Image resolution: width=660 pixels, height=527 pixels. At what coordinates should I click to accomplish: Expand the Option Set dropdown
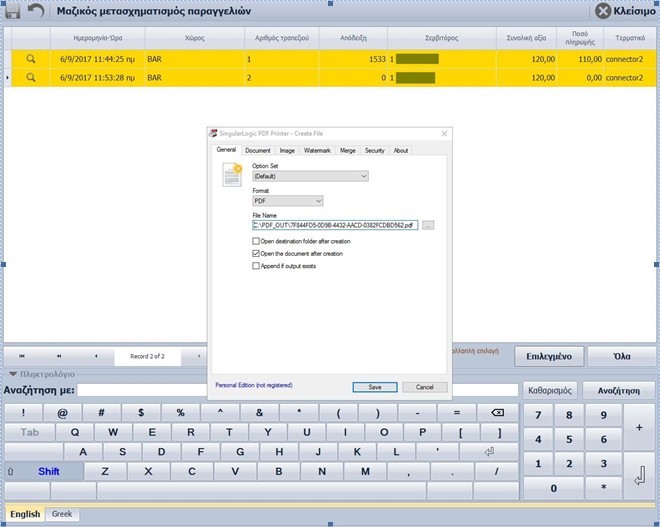[363, 176]
